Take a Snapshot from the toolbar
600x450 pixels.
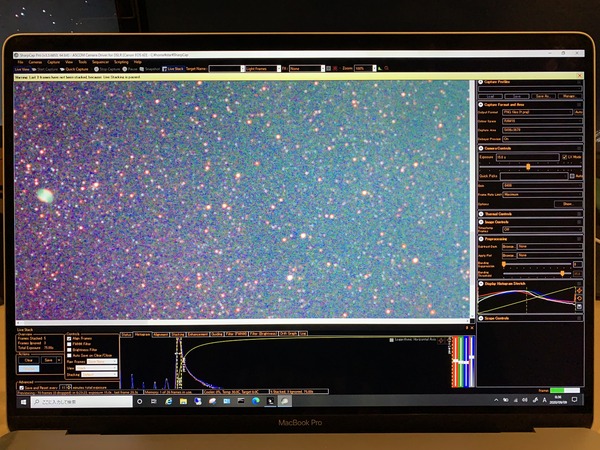pyautogui.click(x=150, y=69)
